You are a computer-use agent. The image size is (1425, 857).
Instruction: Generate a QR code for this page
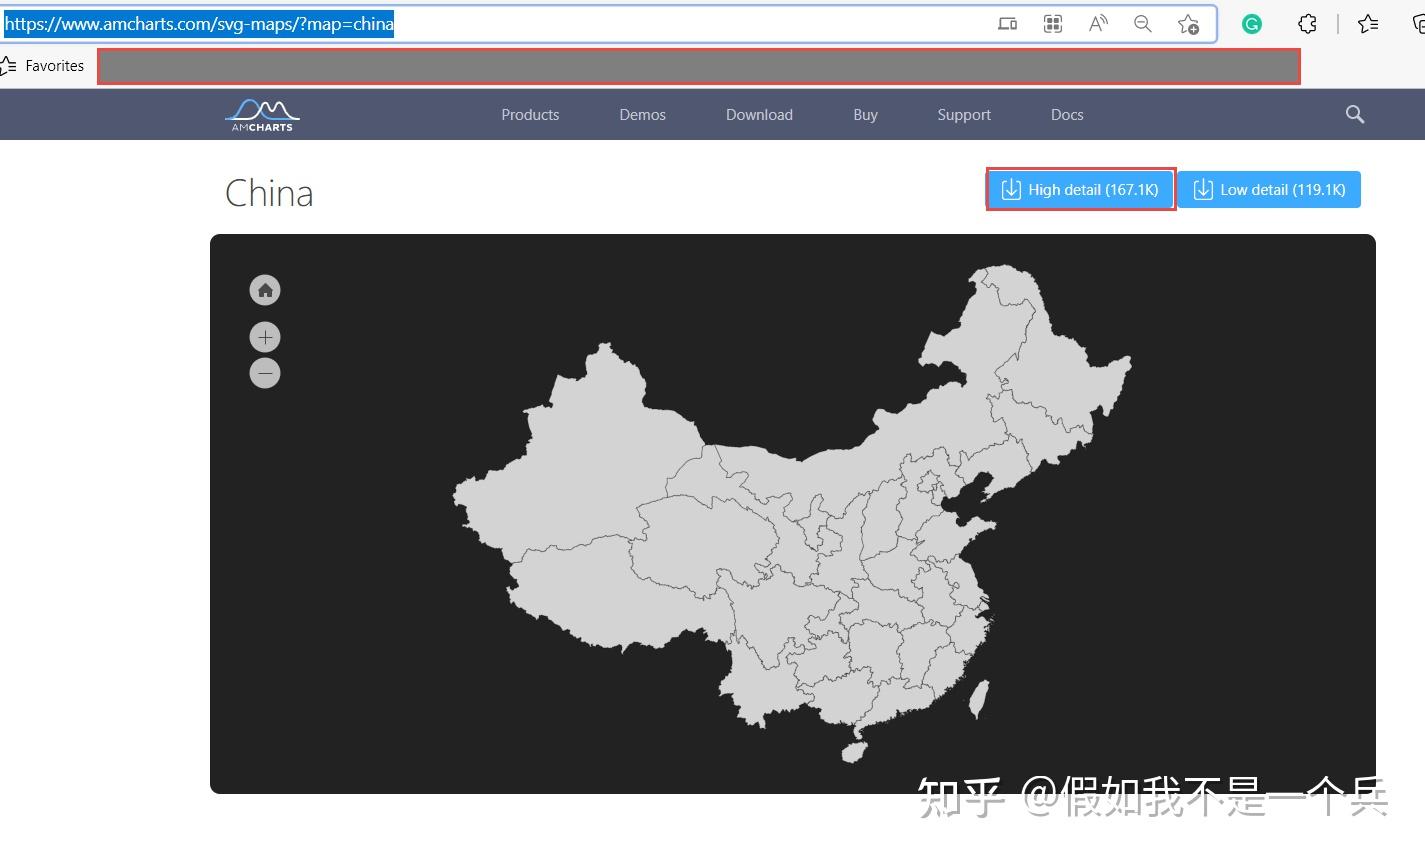(x=1052, y=23)
